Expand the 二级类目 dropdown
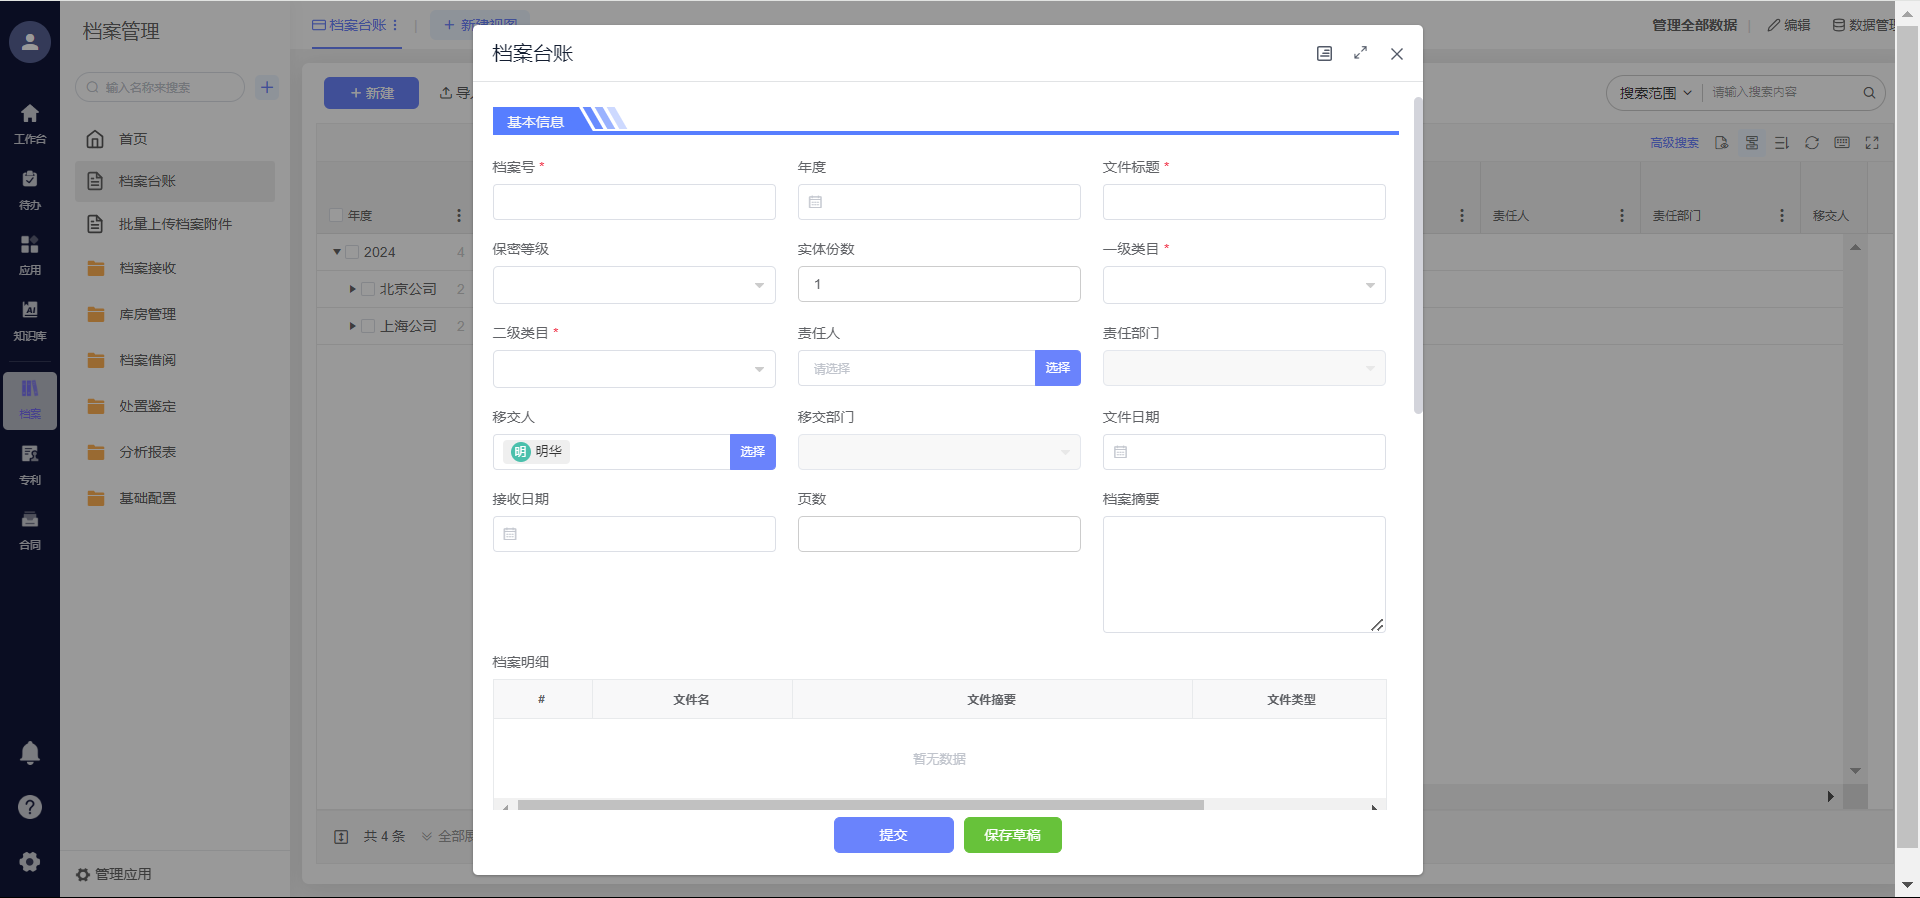Viewport: 1920px width, 898px height. coord(634,369)
